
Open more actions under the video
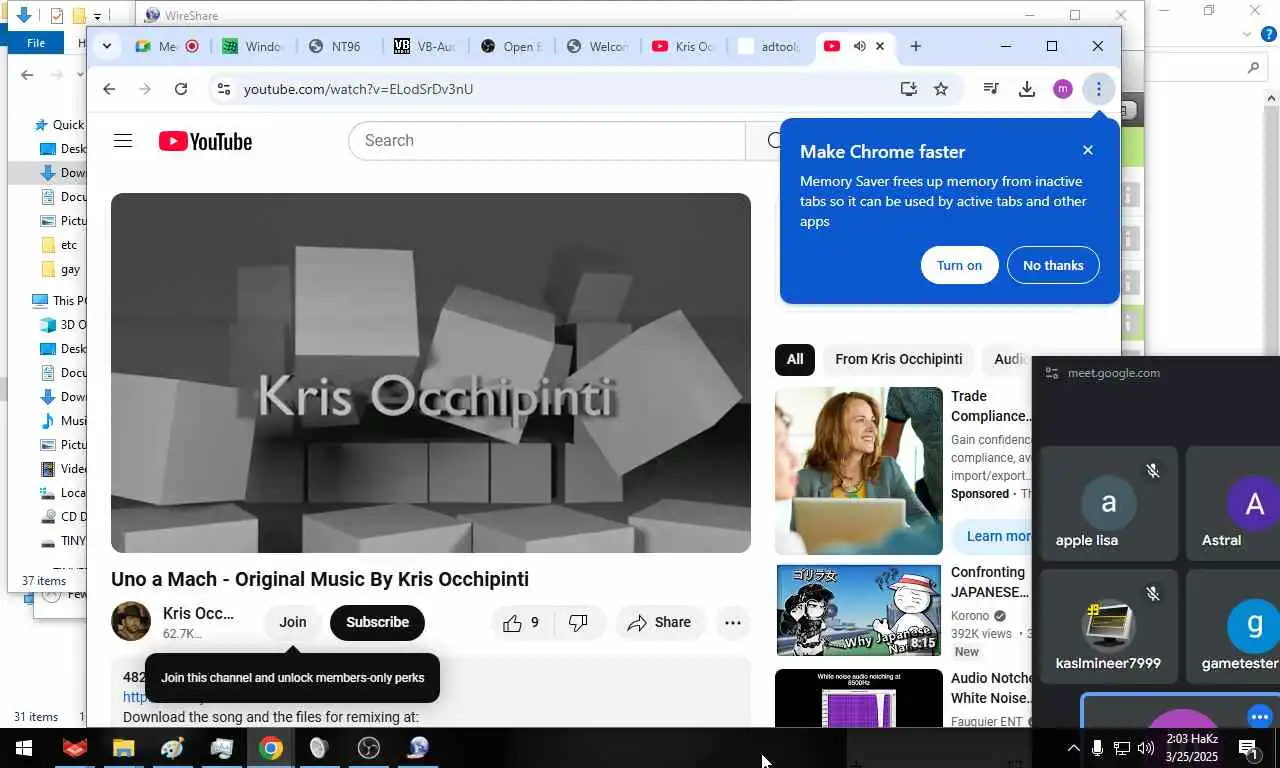click(x=733, y=622)
